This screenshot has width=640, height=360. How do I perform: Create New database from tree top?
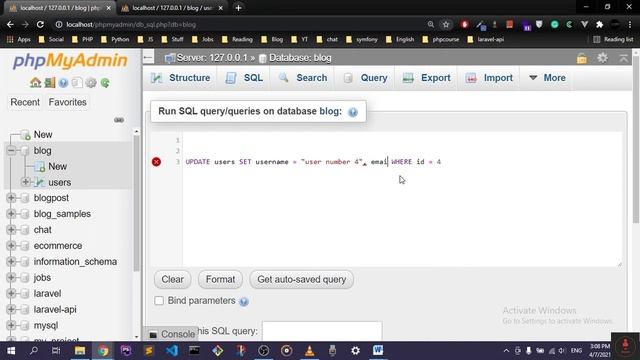coord(42,135)
